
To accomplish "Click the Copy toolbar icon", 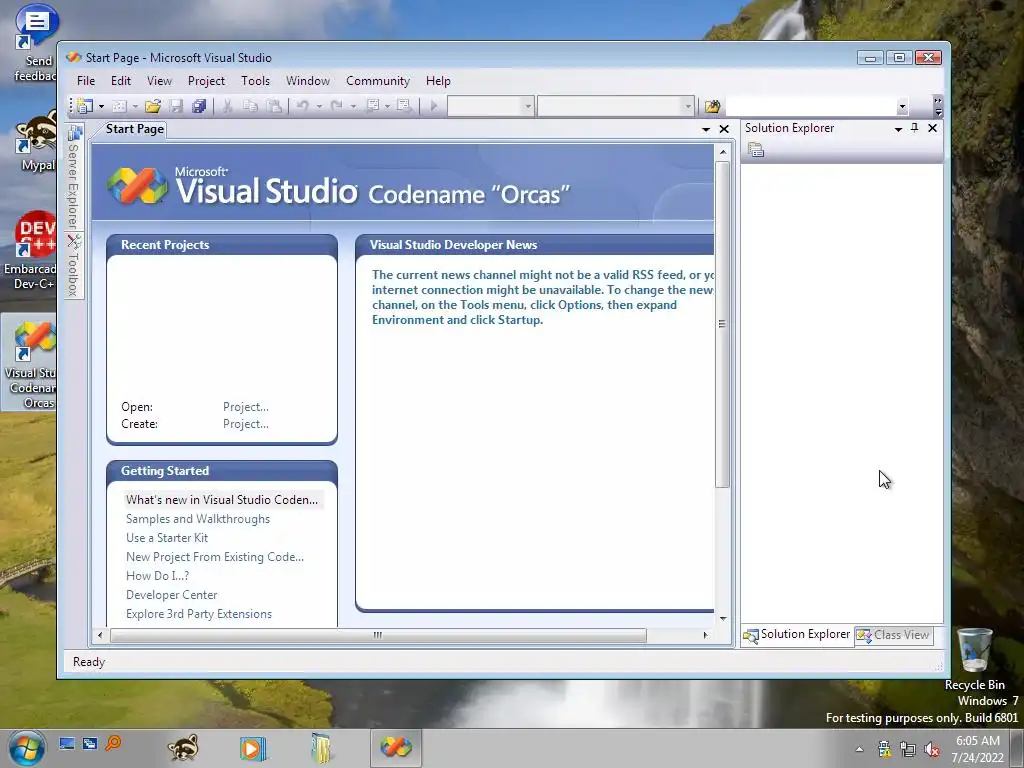I will [250, 106].
